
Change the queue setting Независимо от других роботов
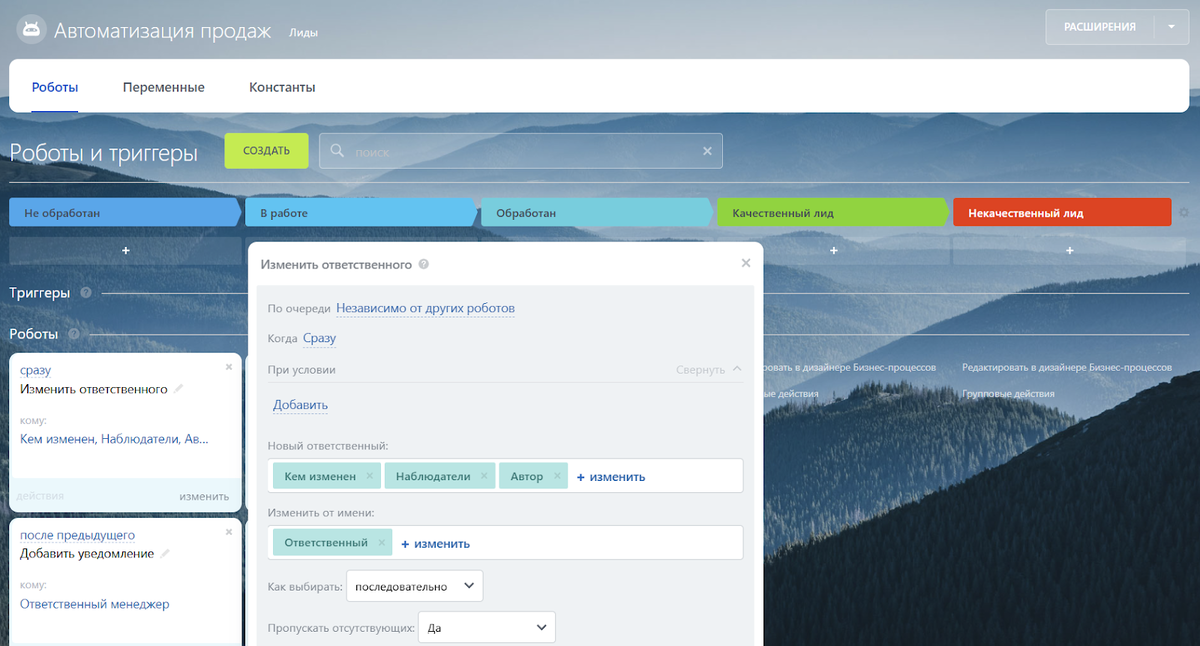tap(425, 308)
